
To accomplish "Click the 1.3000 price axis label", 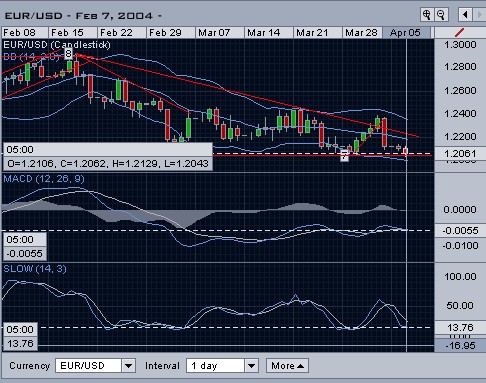I will pos(460,45).
